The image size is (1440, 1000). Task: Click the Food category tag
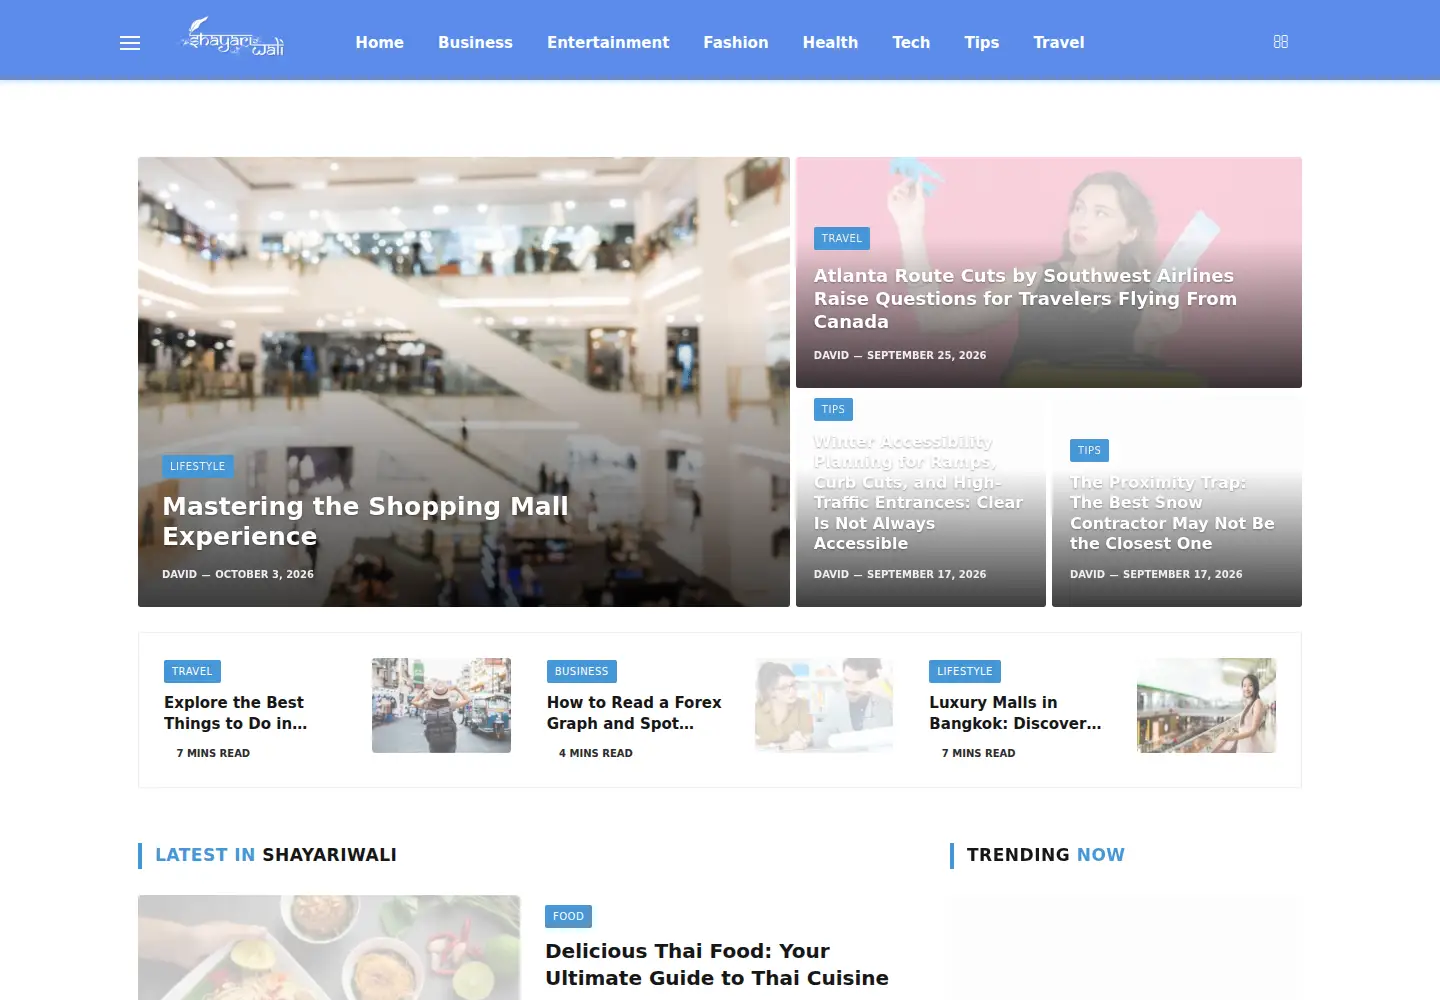click(568, 916)
